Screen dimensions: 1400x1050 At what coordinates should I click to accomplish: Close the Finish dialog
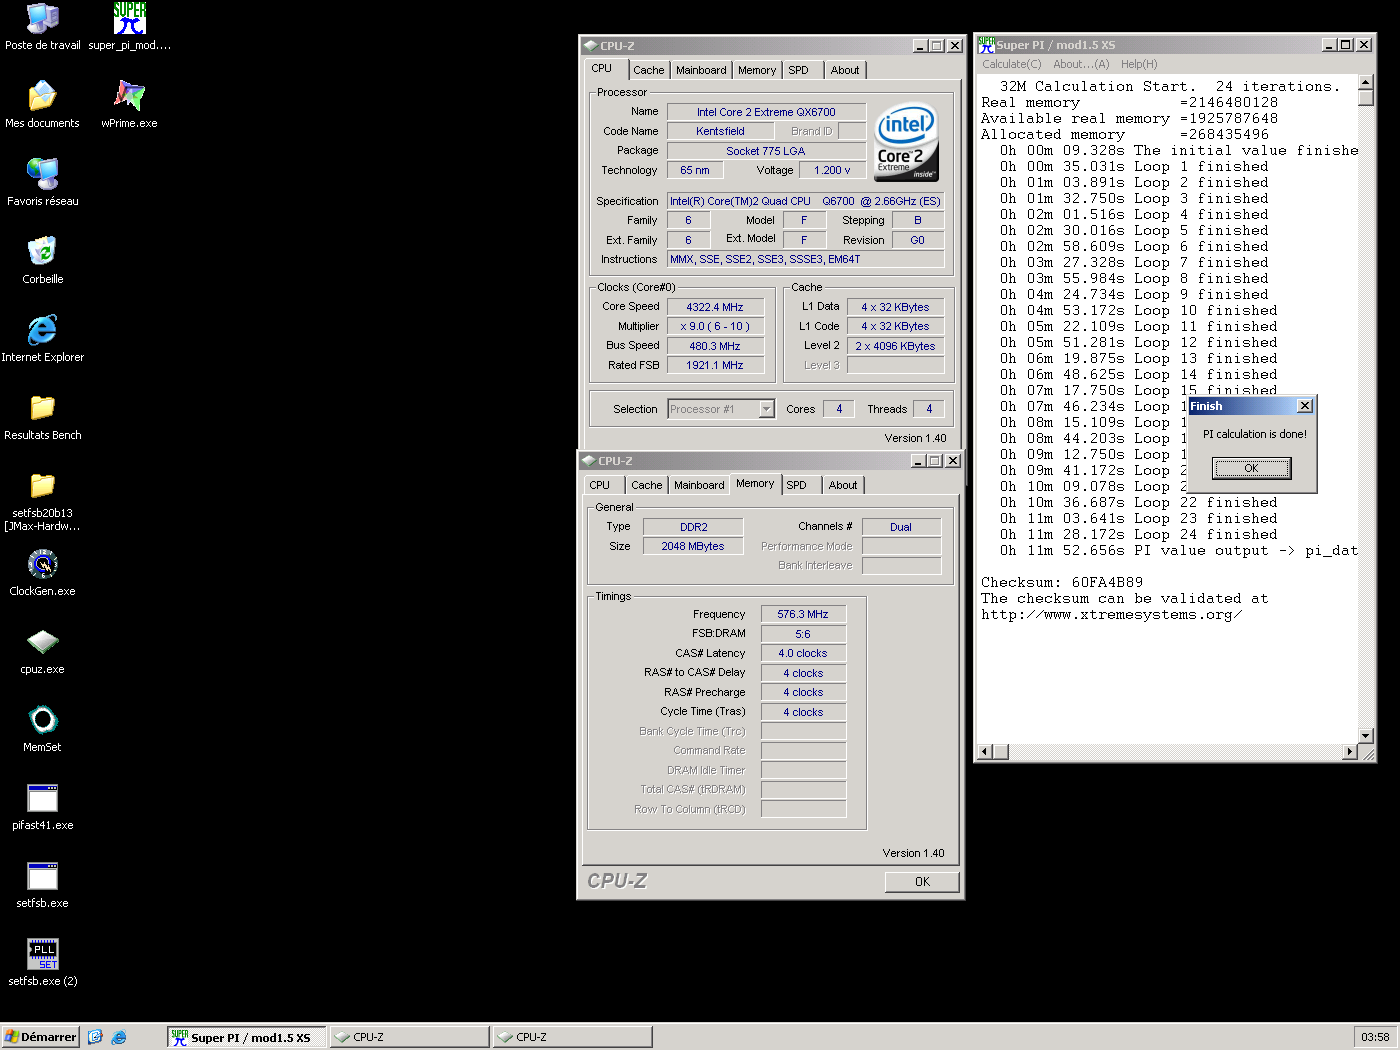pyautogui.click(x=1304, y=406)
